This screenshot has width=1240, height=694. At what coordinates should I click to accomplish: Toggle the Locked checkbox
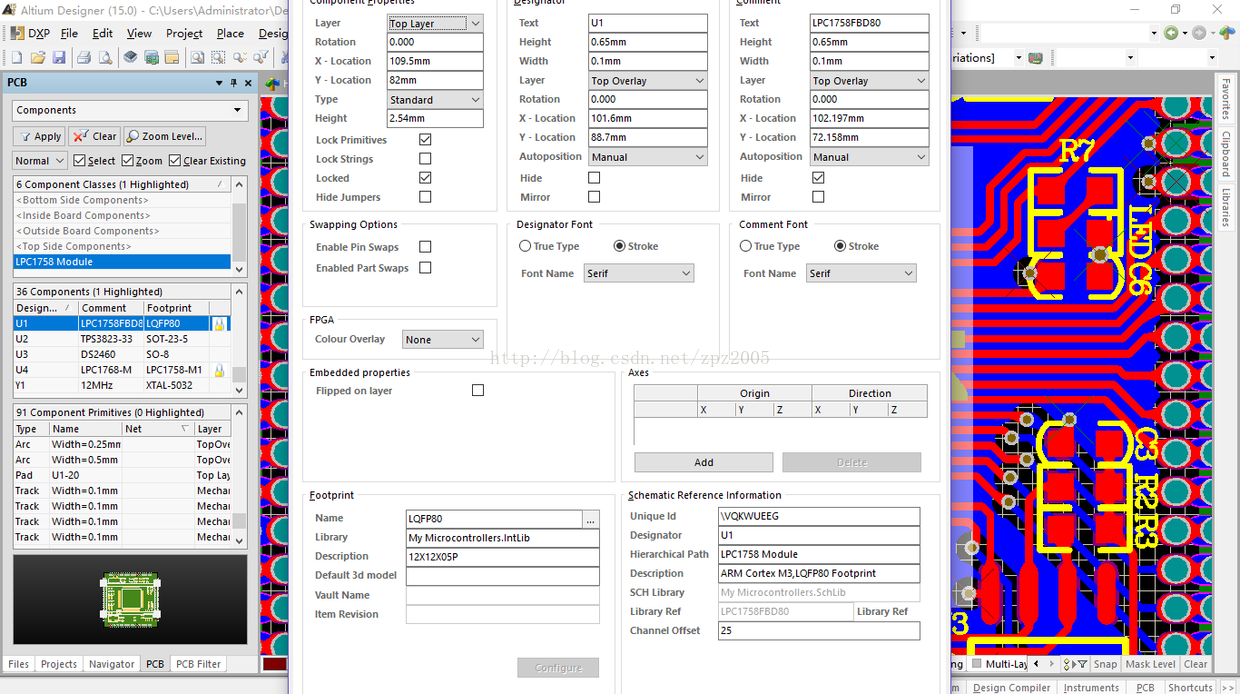(x=425, y=178)
